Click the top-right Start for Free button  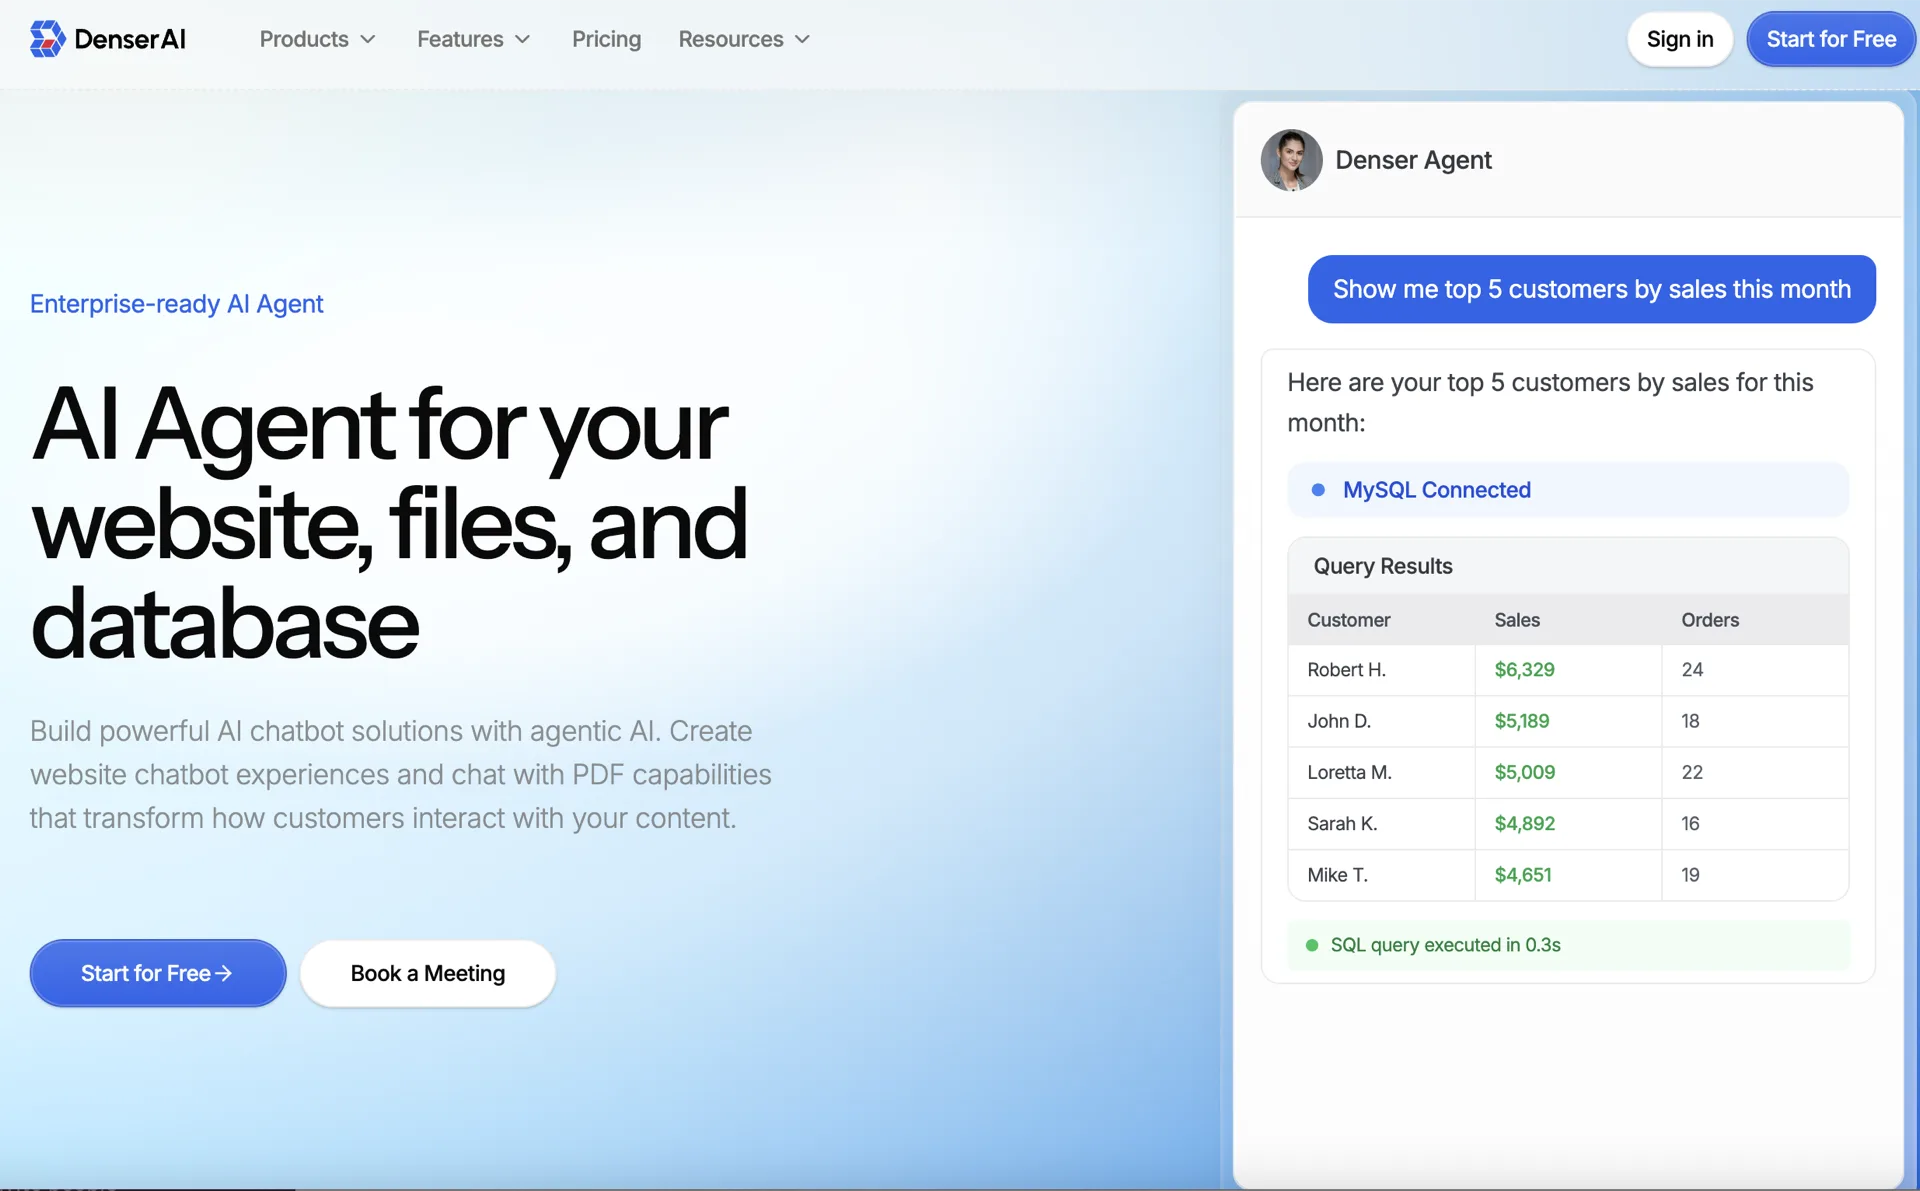(1831, 39)
